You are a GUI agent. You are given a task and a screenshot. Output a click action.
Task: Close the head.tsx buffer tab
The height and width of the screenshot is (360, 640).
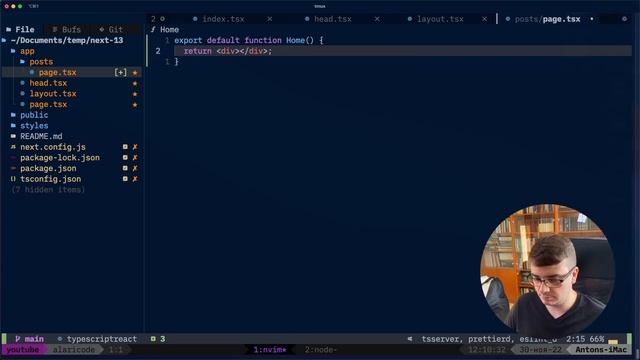pyautogui.click(x=377, y=19)
